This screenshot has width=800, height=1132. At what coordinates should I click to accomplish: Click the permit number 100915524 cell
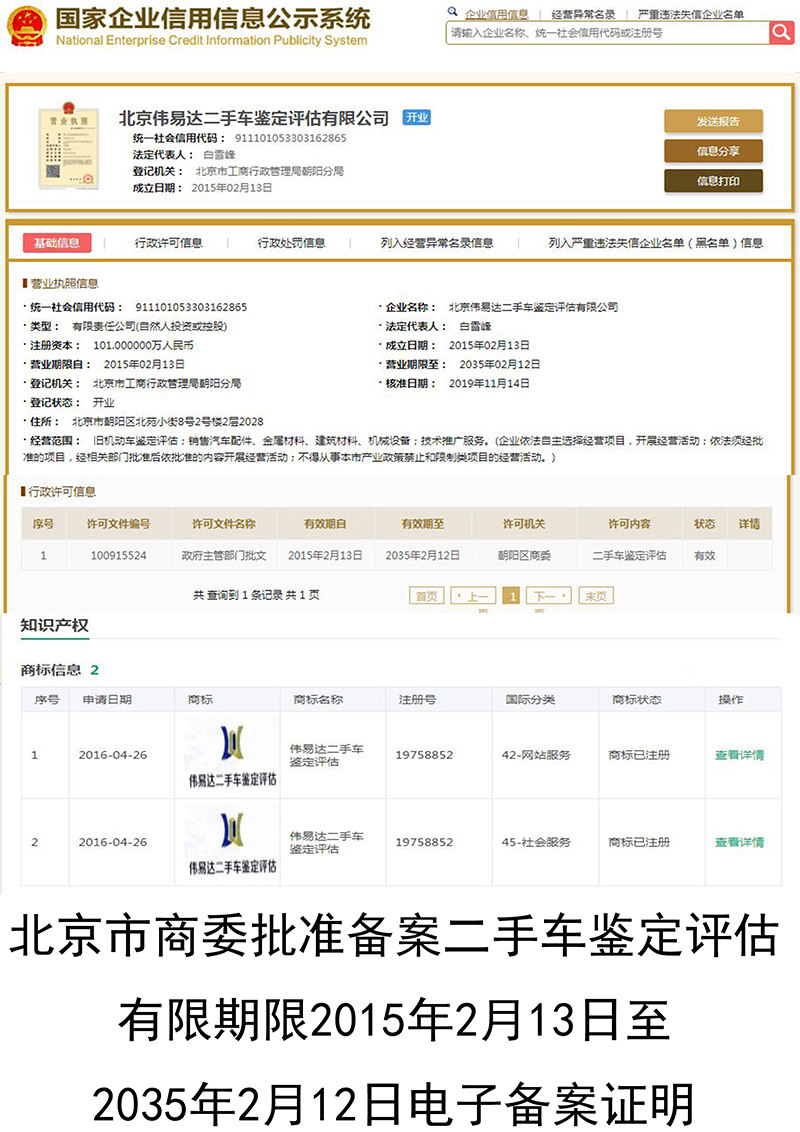pos(118,555)
